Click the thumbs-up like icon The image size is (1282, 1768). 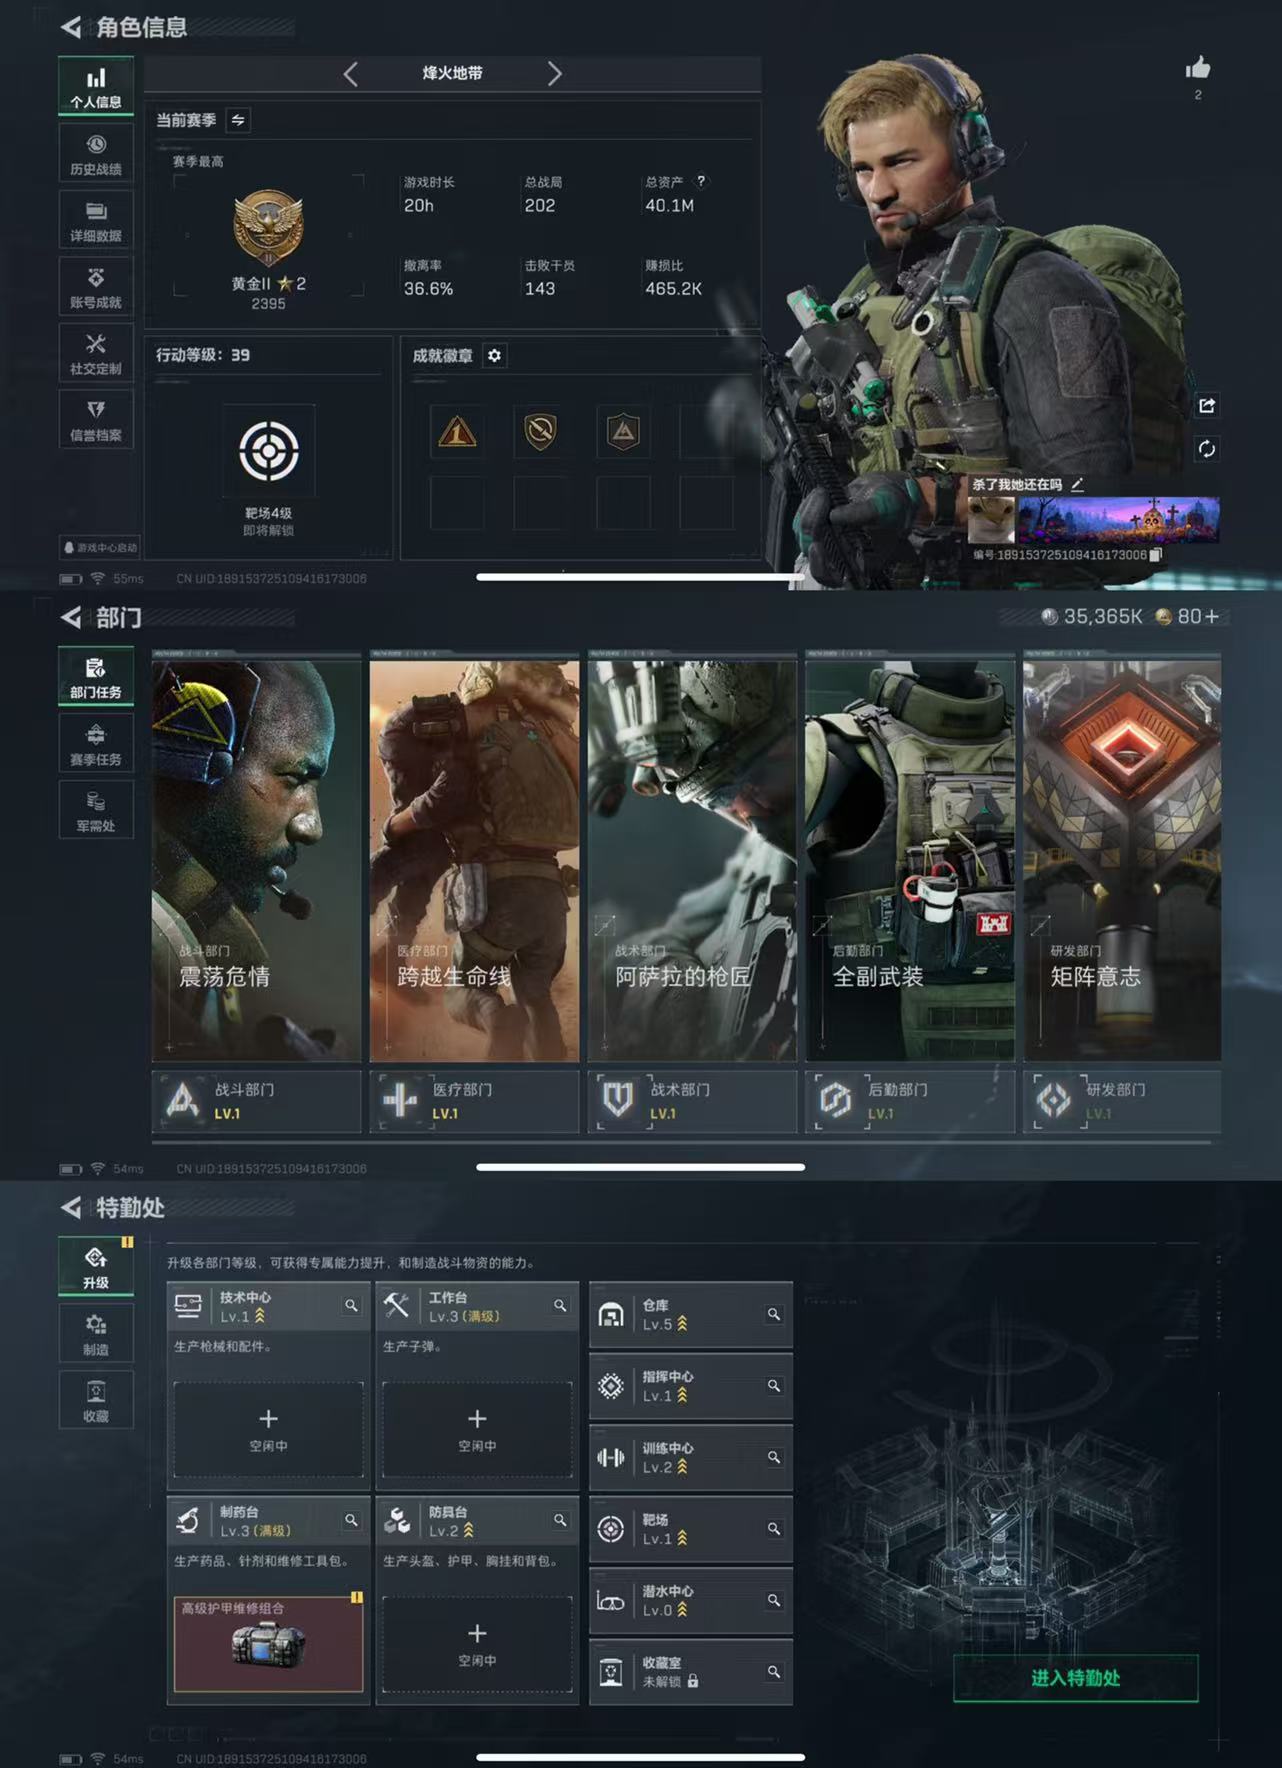pyautogui.click(x=1197, y=69)
